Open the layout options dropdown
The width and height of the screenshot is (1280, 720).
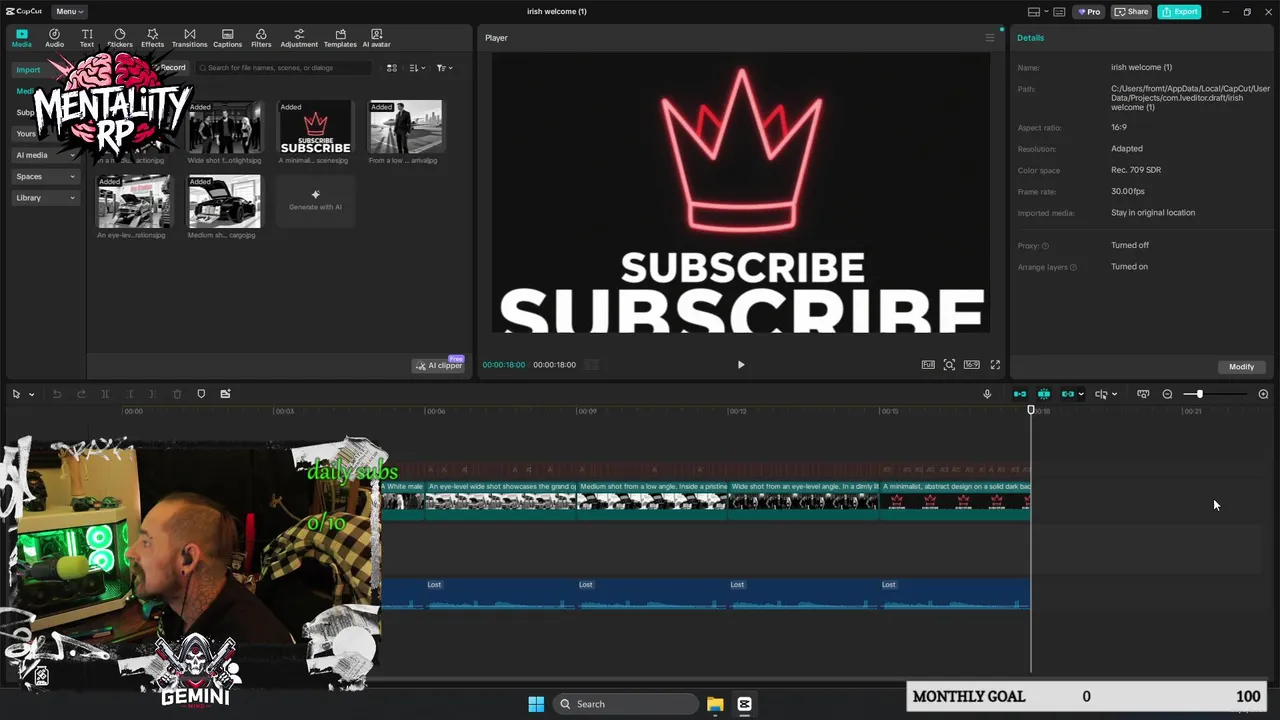(1038, 12)
